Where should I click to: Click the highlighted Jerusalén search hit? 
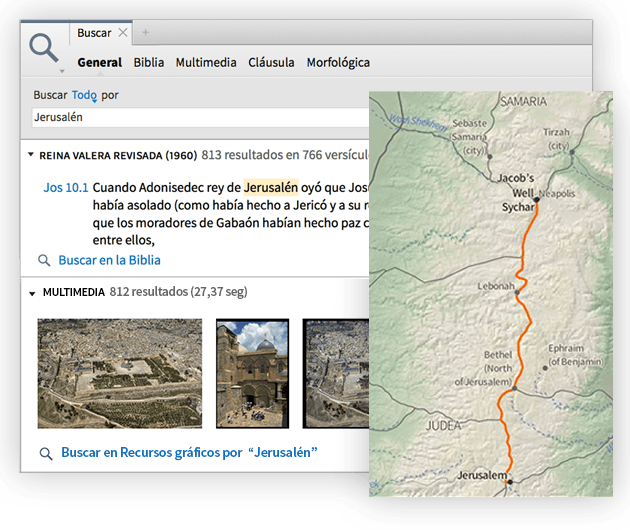coord(271,188)
